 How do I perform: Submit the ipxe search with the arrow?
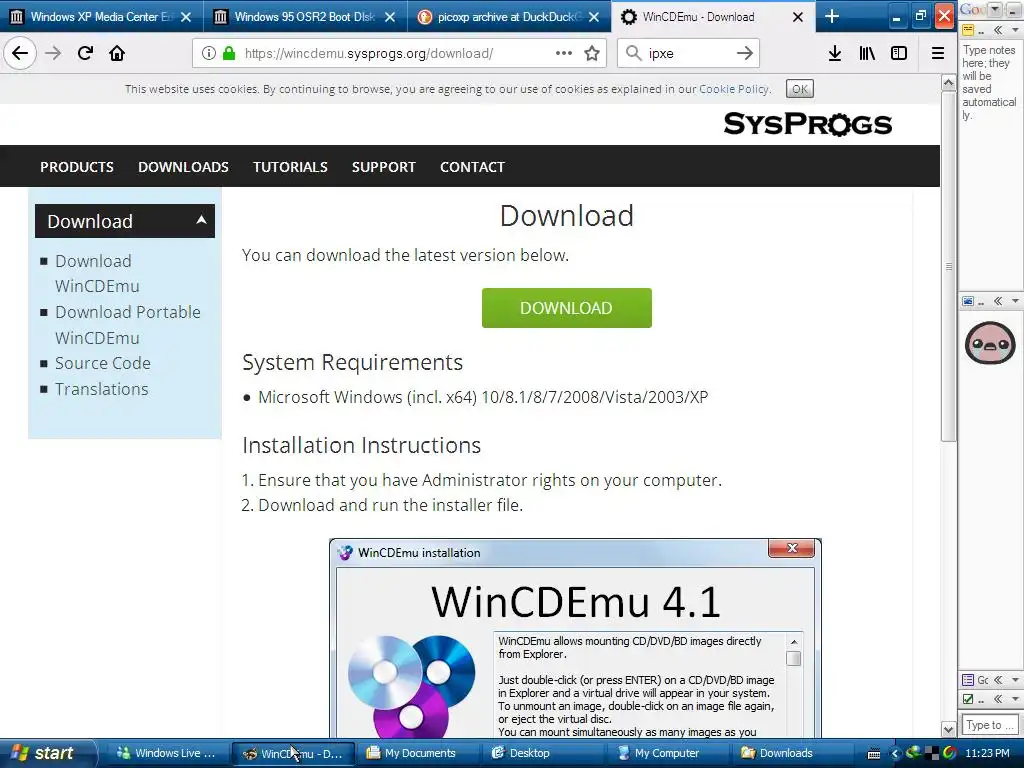tap(744, 53)
